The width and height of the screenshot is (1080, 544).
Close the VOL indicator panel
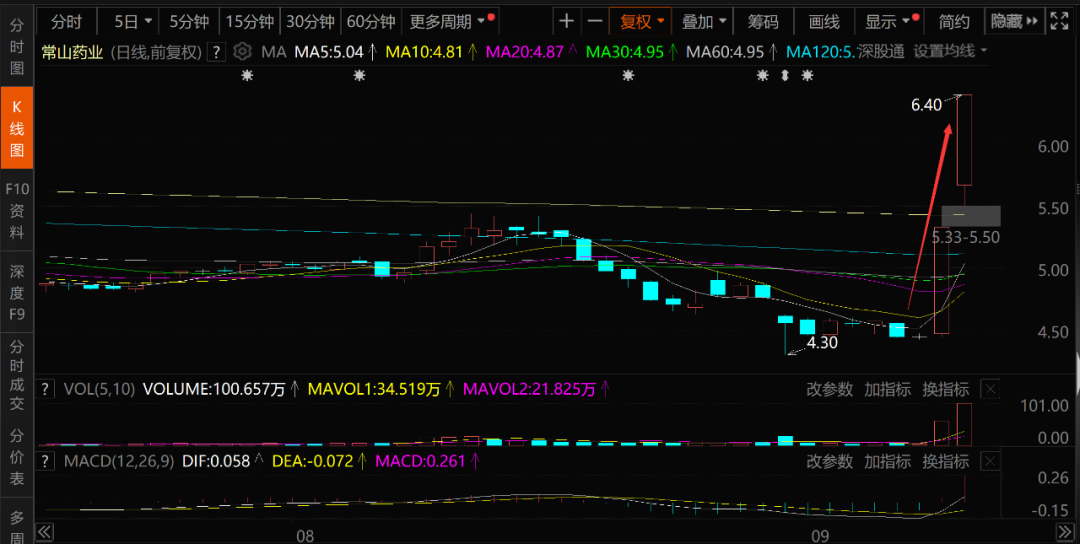point(990,390)
